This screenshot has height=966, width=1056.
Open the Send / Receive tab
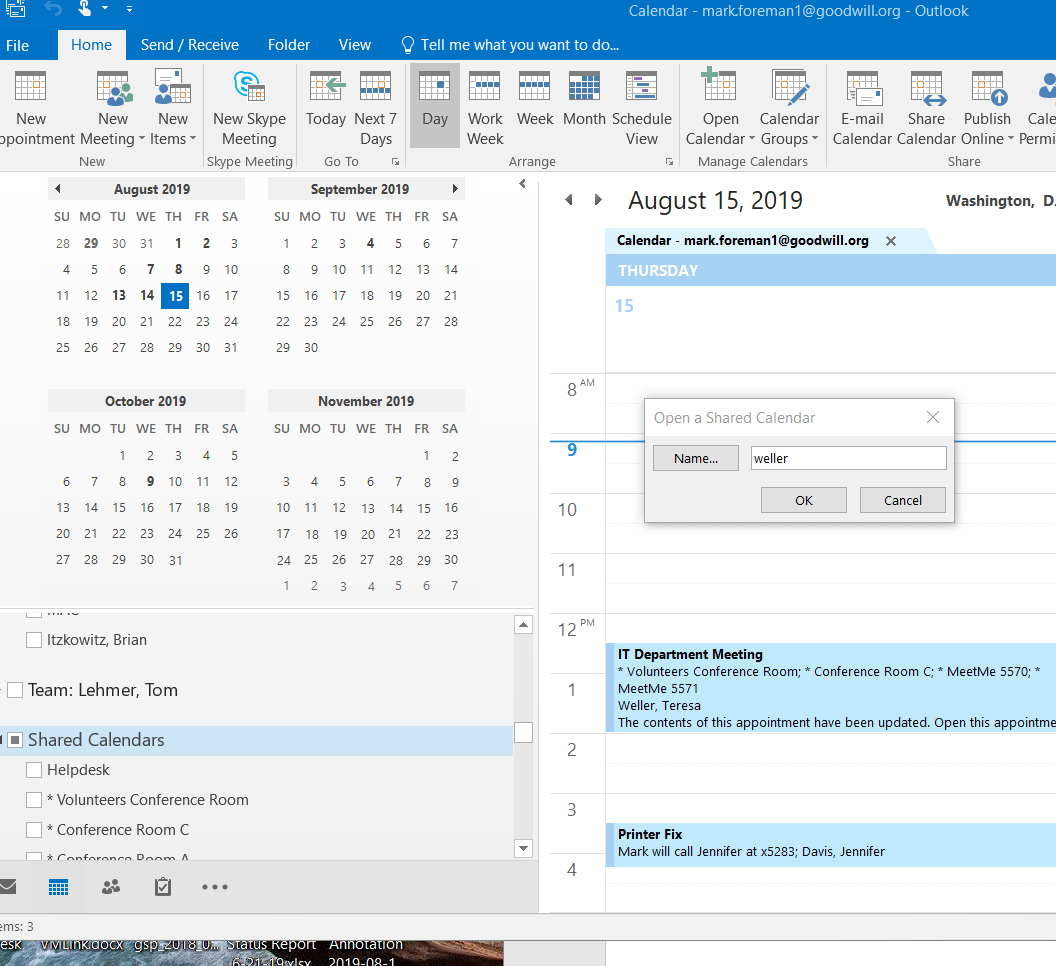point(190,45)
